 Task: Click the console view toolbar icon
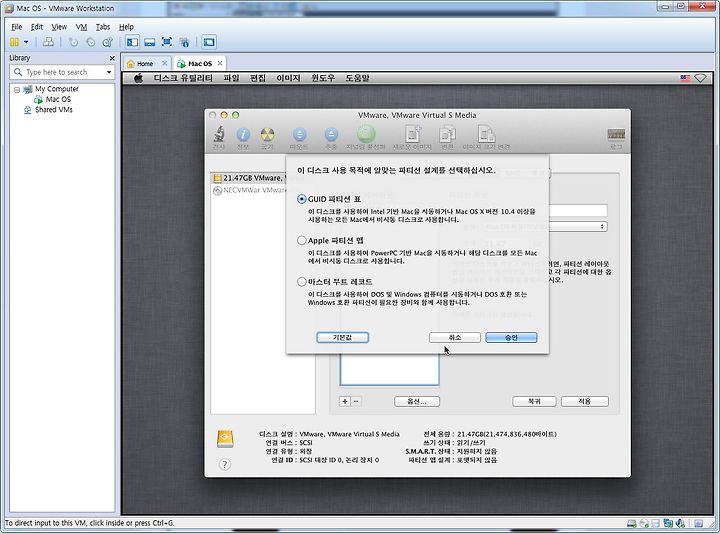[x=209, y=42]
